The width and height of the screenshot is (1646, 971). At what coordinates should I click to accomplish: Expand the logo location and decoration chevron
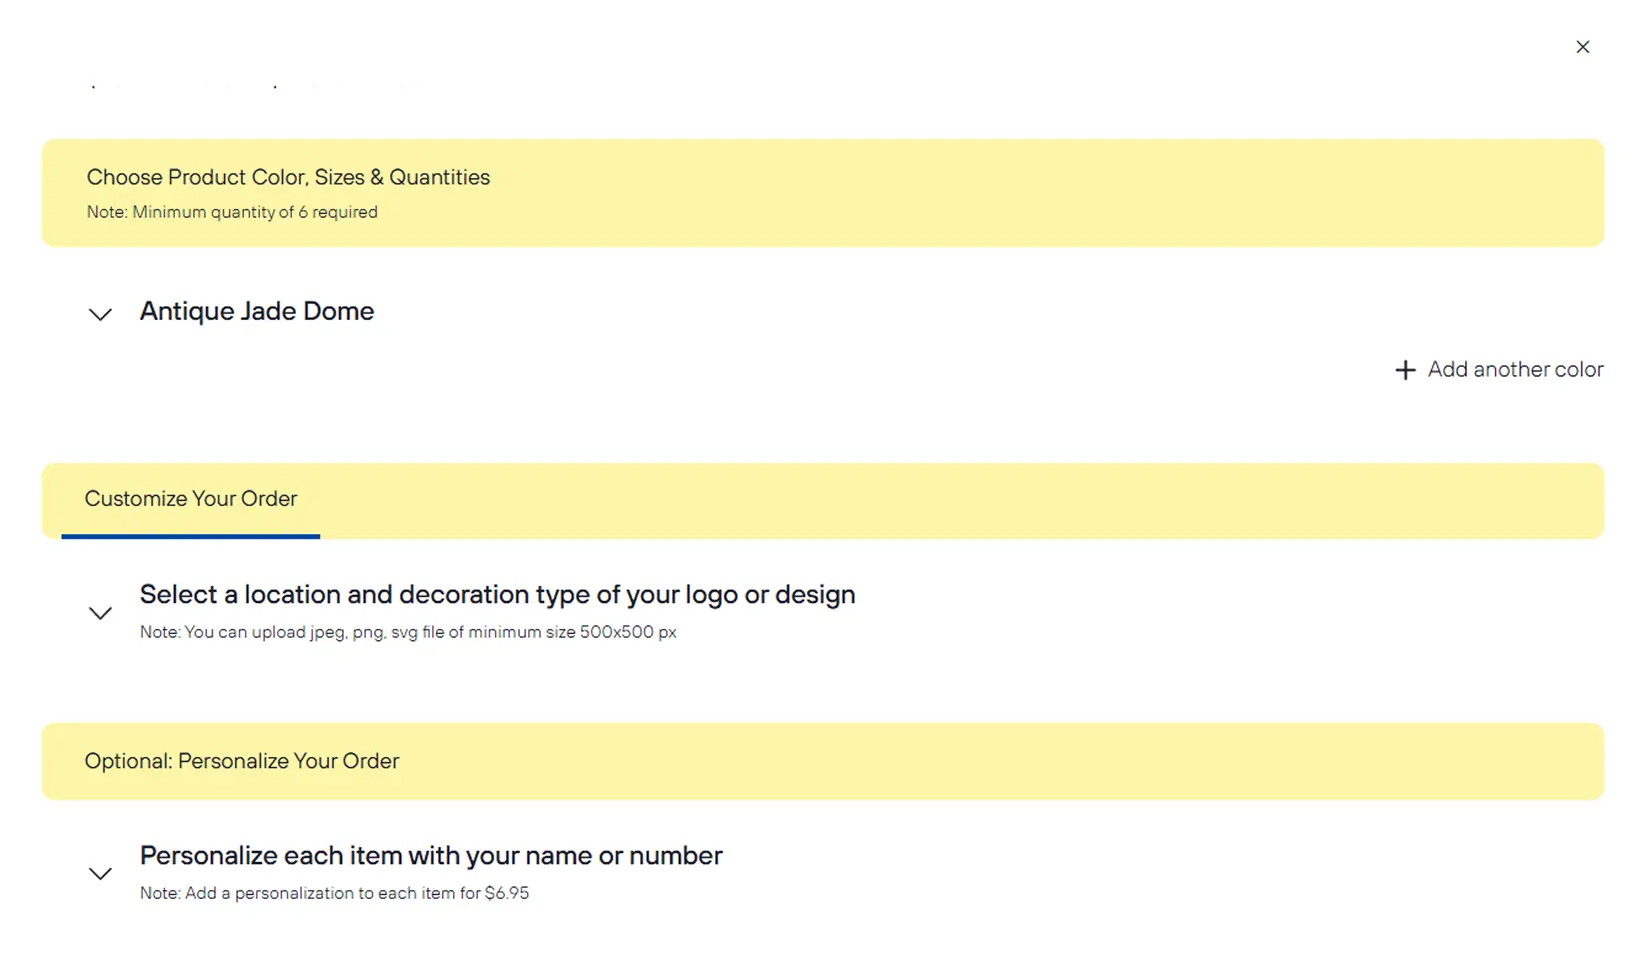(100, 613)
